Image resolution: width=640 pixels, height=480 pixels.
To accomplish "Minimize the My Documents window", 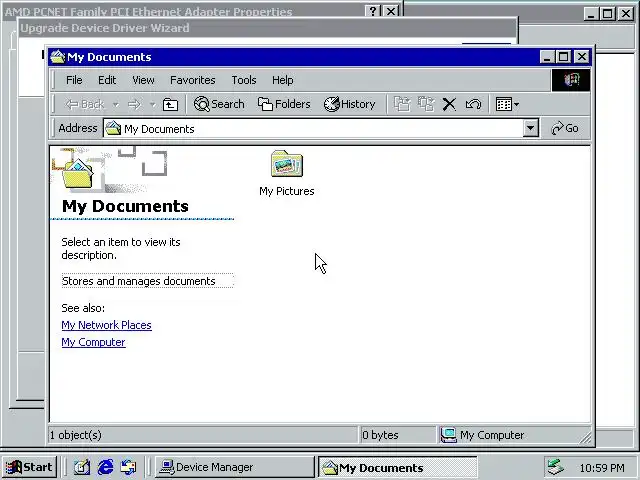I will coord(546,57).
